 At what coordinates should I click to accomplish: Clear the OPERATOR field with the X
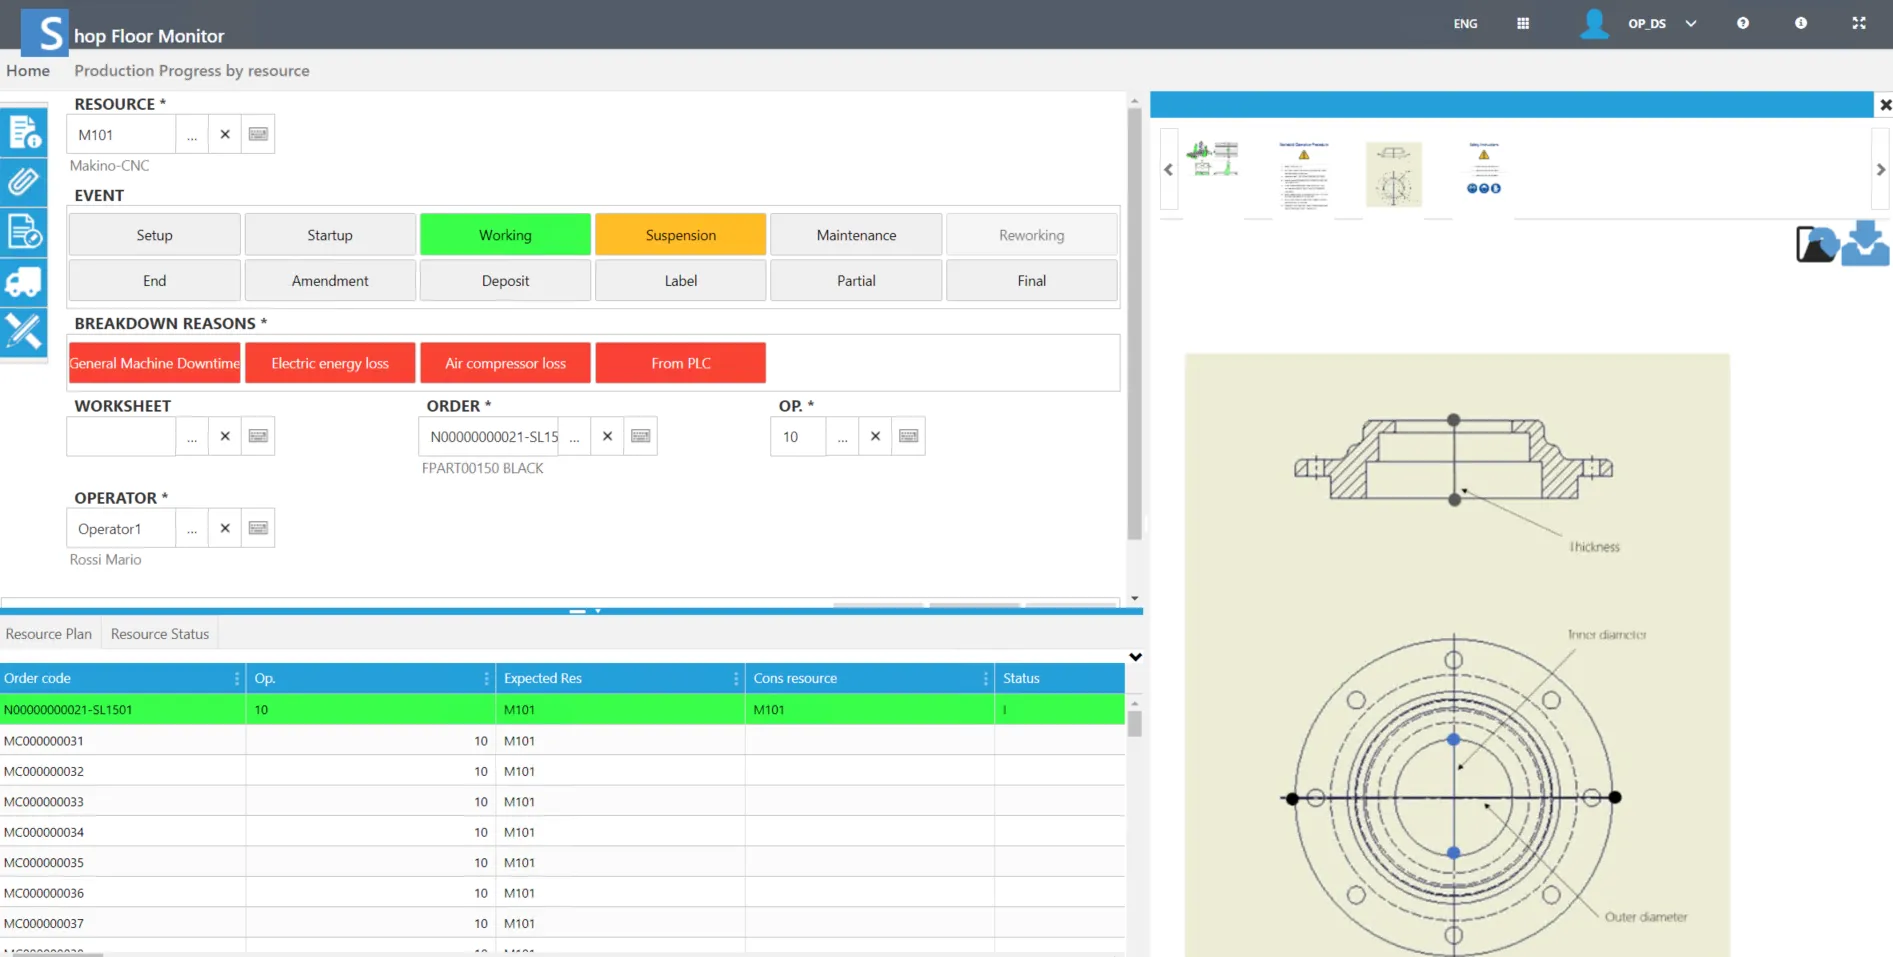224,528
